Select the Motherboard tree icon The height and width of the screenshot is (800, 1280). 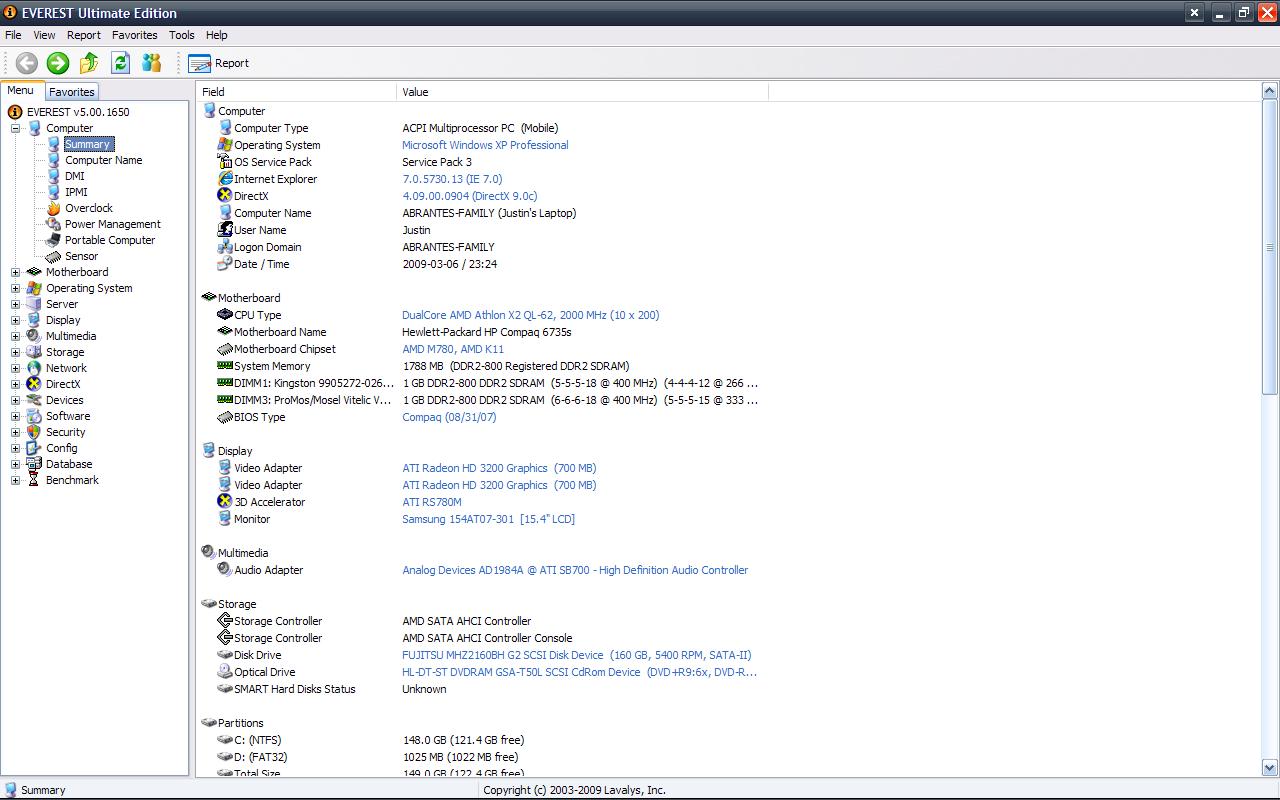click(34, 272)
